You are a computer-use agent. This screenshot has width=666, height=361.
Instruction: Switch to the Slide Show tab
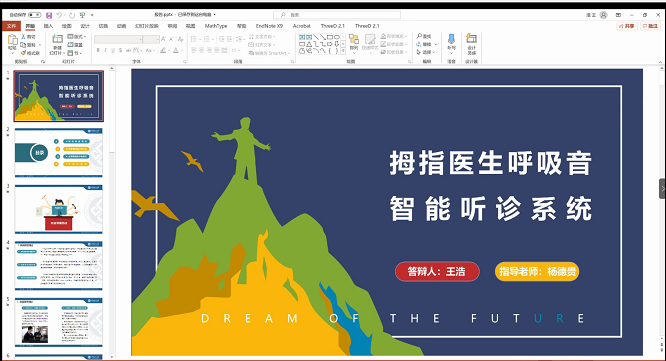pyautogui.click(x=147, y=26)
